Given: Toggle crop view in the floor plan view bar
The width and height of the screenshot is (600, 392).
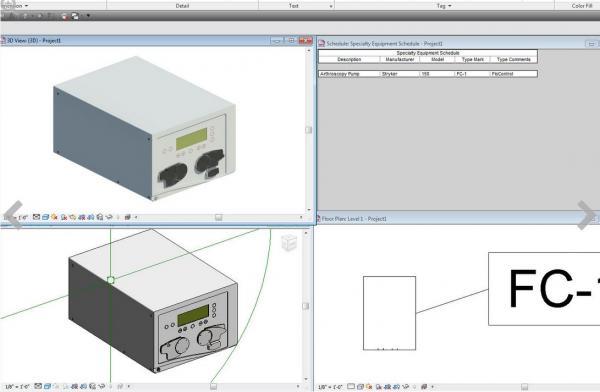Looking at the screenshot, I should 387,387.
